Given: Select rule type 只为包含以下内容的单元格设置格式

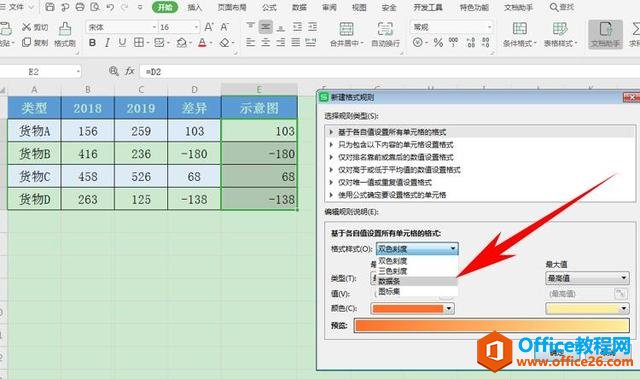Looking at the screenshot, I should [x=396, y=144].
